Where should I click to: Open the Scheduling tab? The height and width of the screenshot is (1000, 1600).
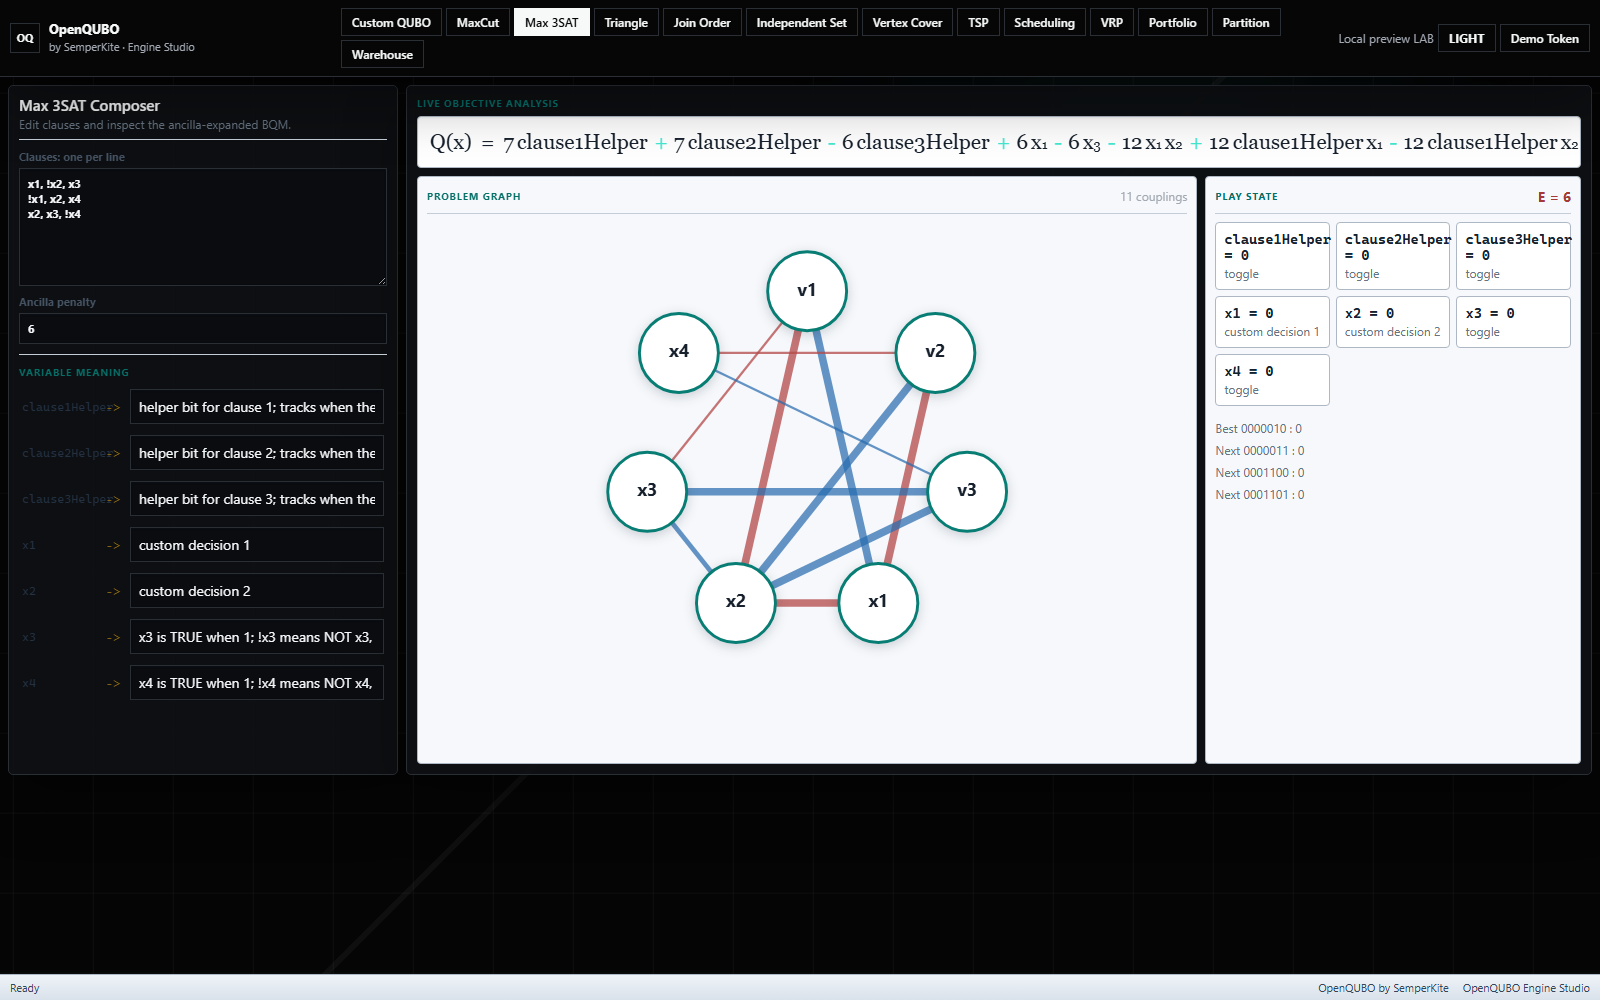pos(1044,22)
